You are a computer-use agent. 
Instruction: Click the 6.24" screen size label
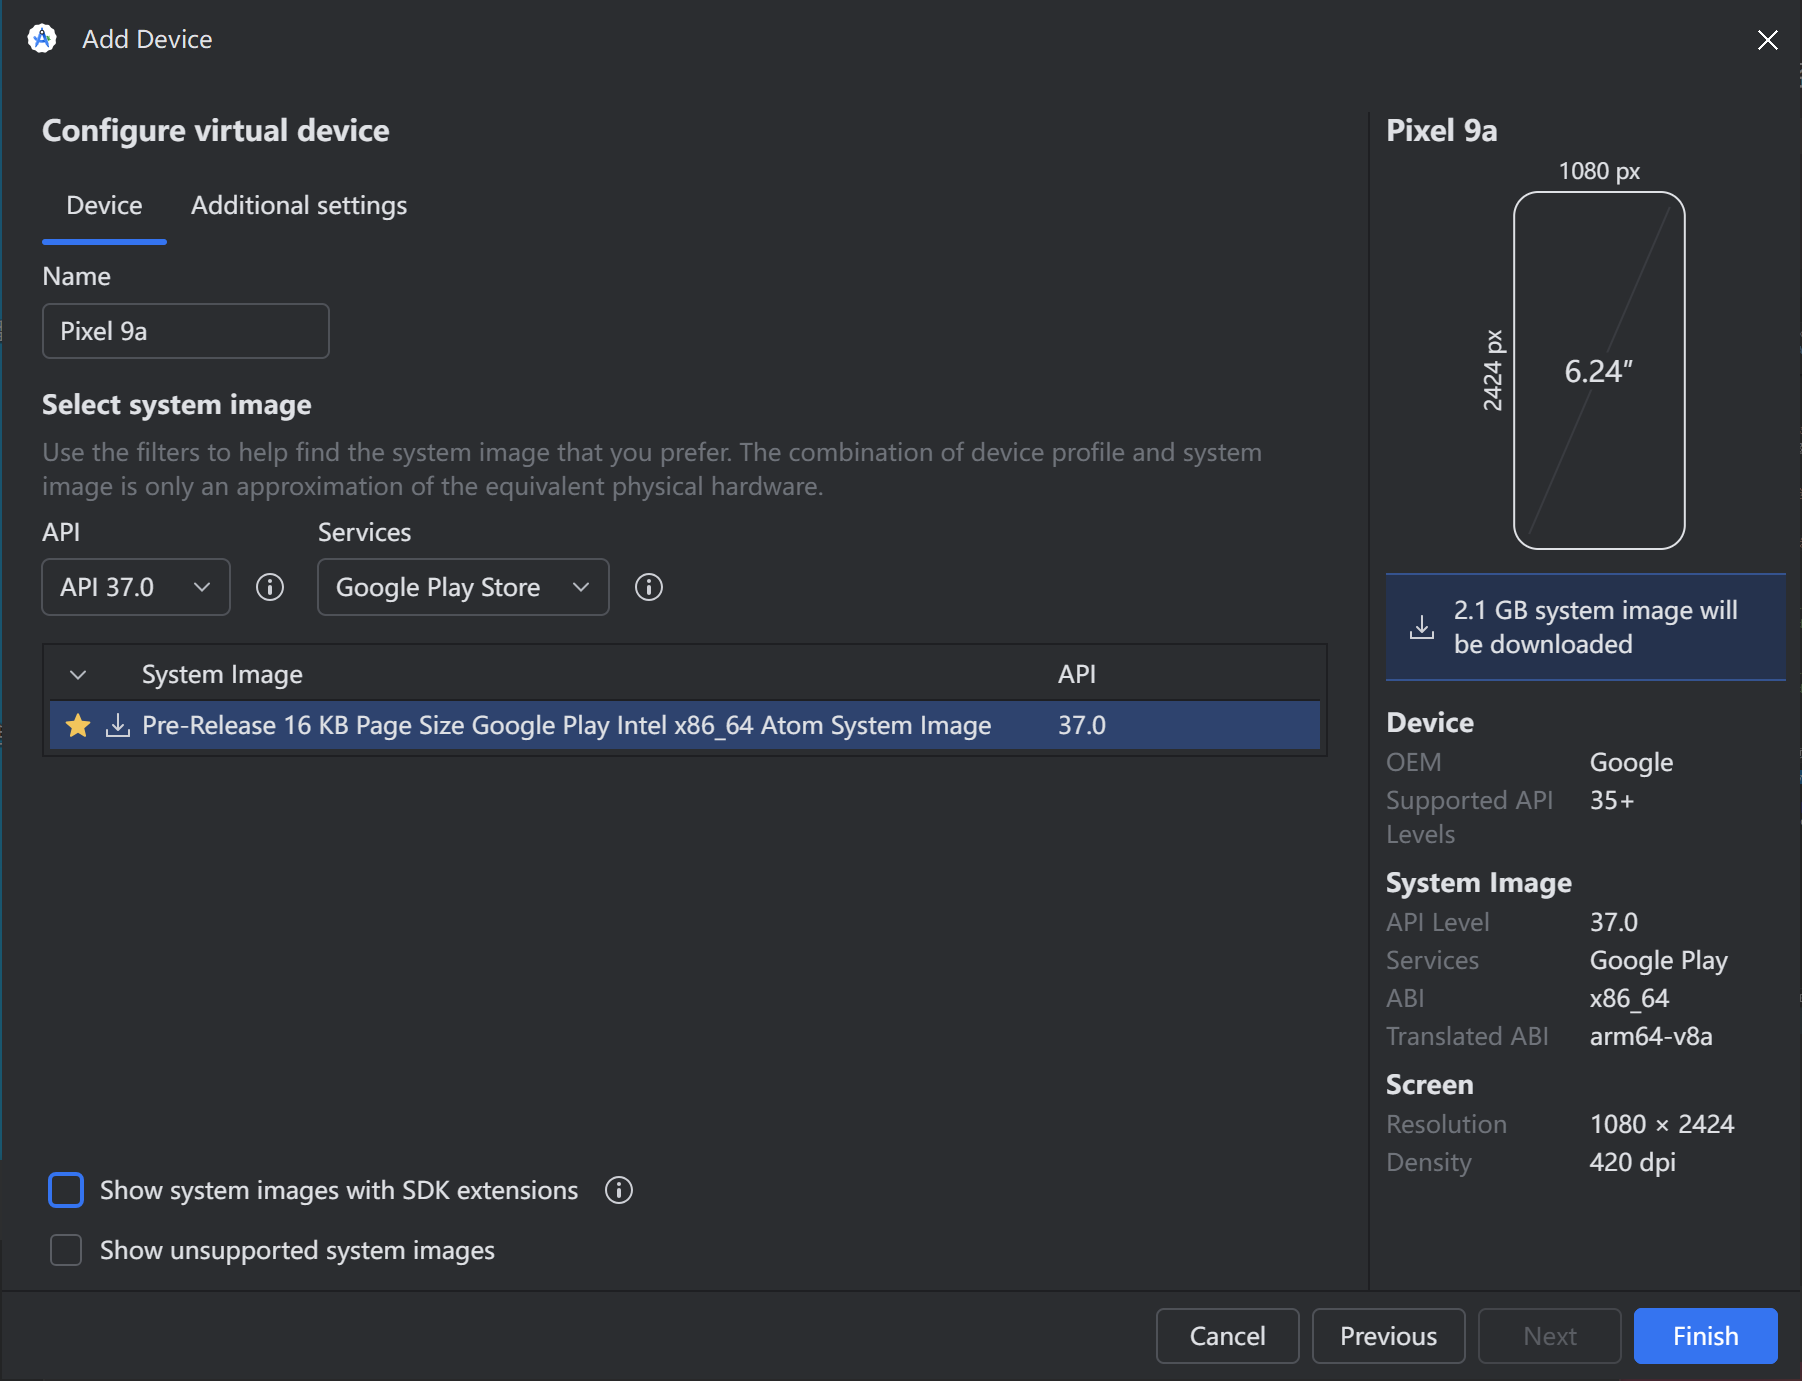click(1598, 371)
